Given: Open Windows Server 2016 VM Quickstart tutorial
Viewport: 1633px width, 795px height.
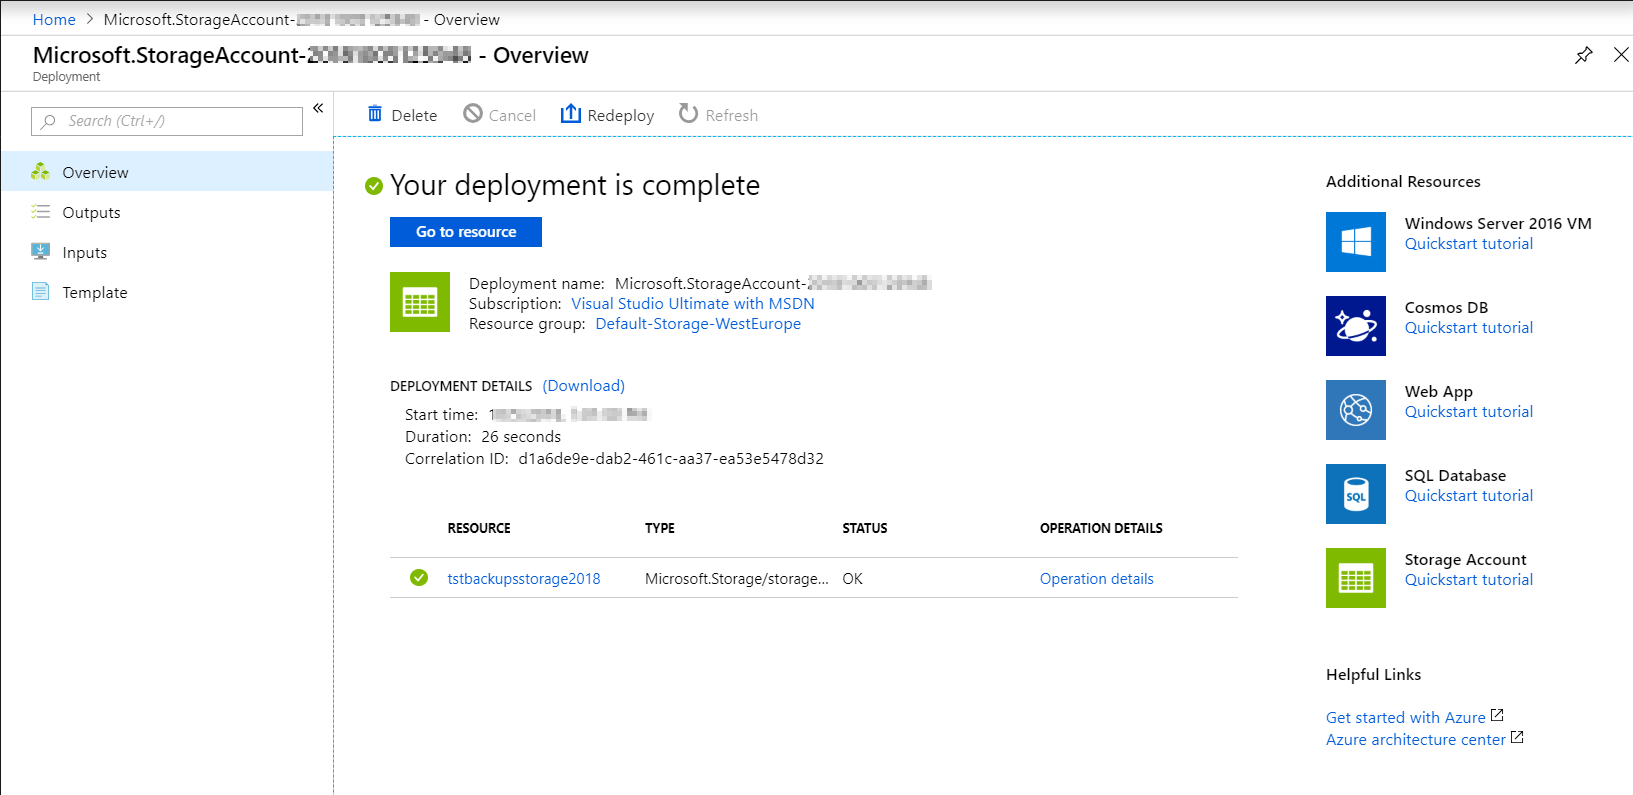Looking at the screenshot, I should [x=1469, y=244].
